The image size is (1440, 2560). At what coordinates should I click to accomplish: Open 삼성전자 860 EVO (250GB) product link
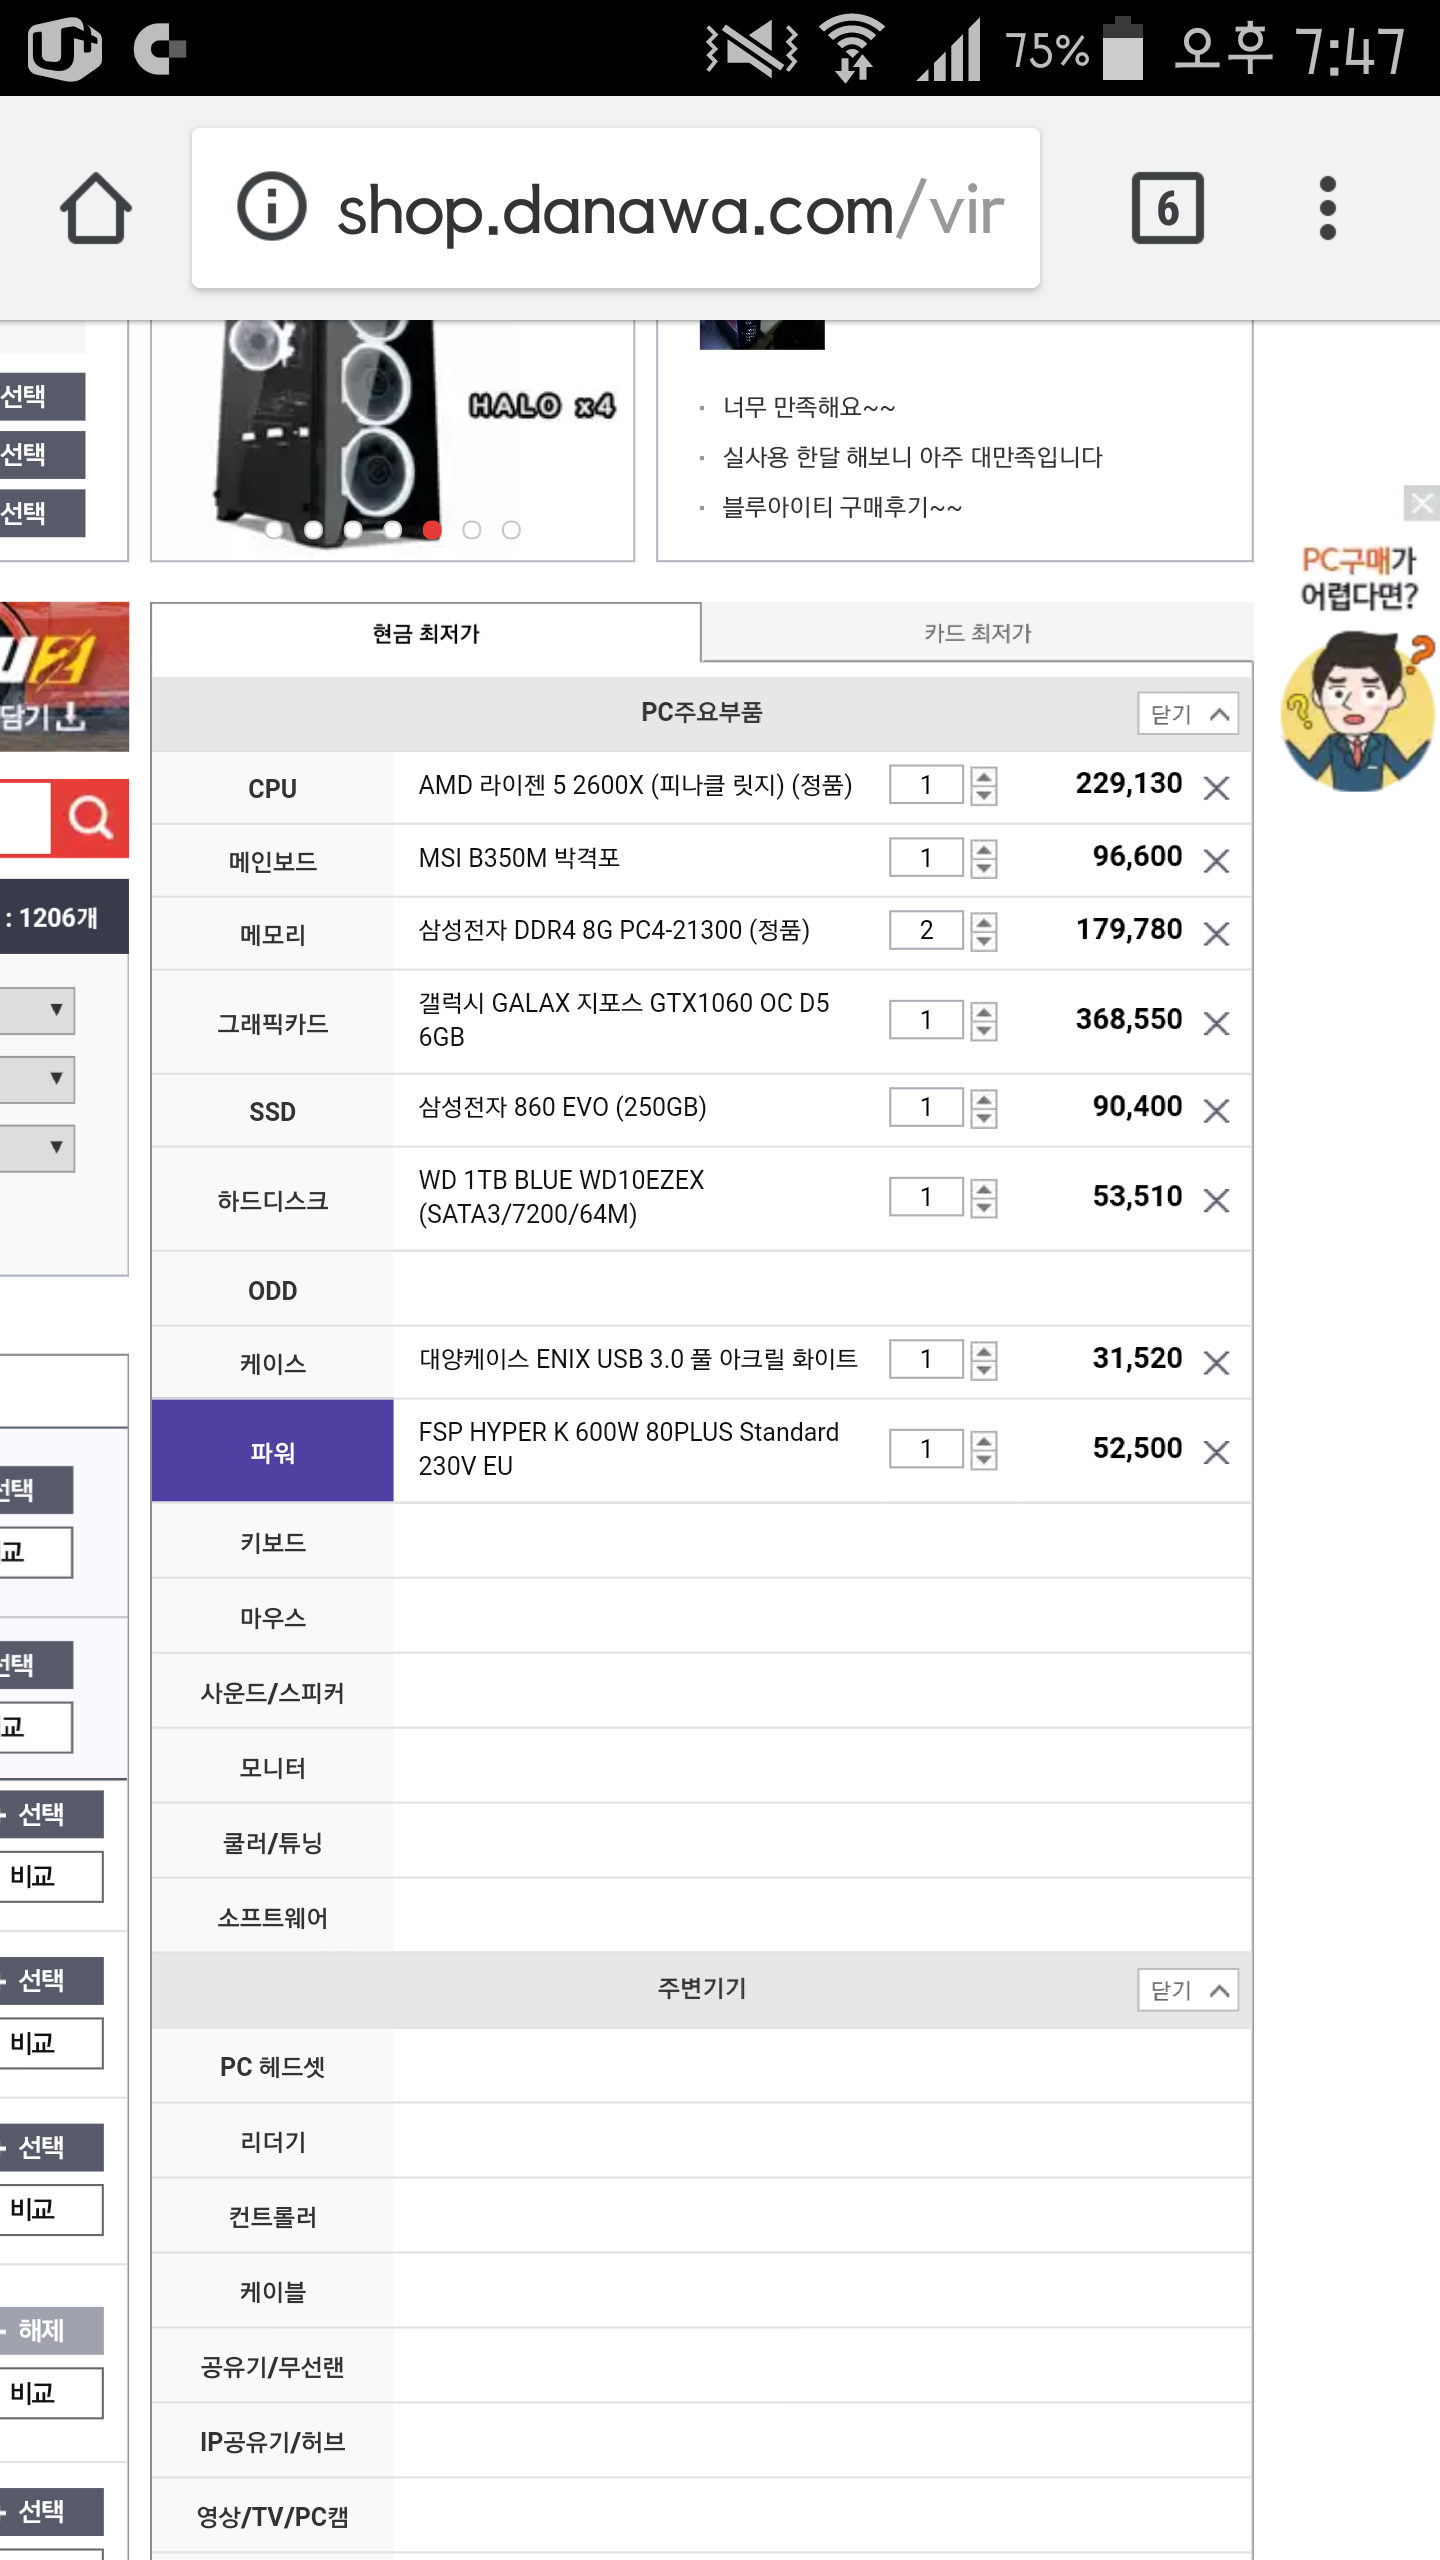pos(562,1107)
